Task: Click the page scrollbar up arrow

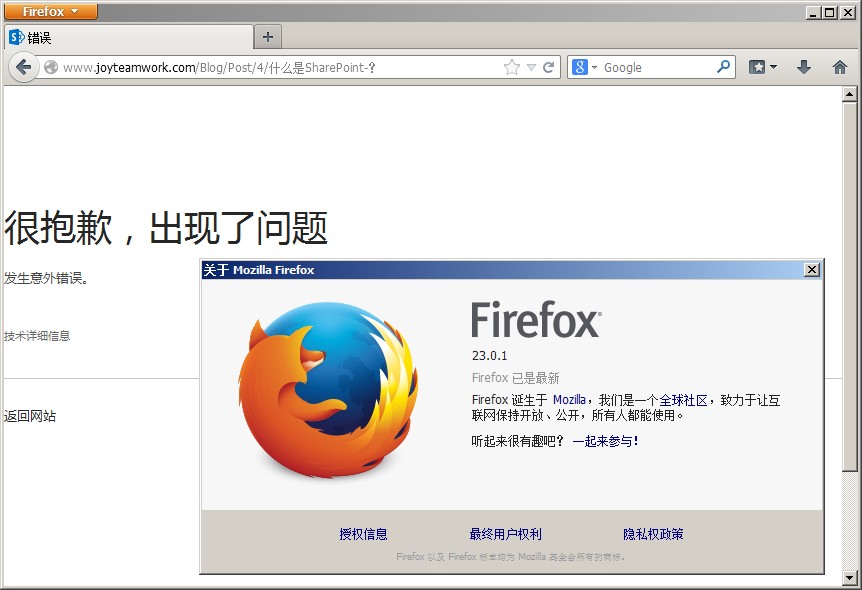Action: coord(849,95)
